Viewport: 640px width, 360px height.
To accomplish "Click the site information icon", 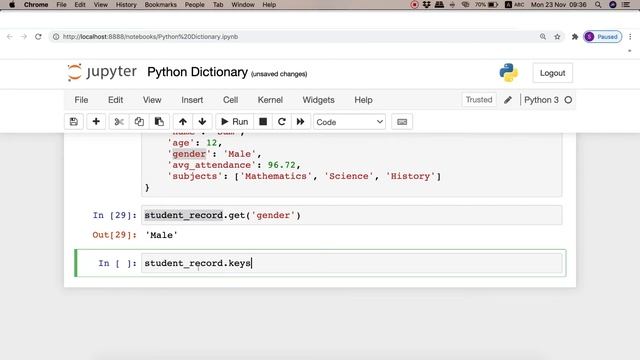I will tap(56, 37).
